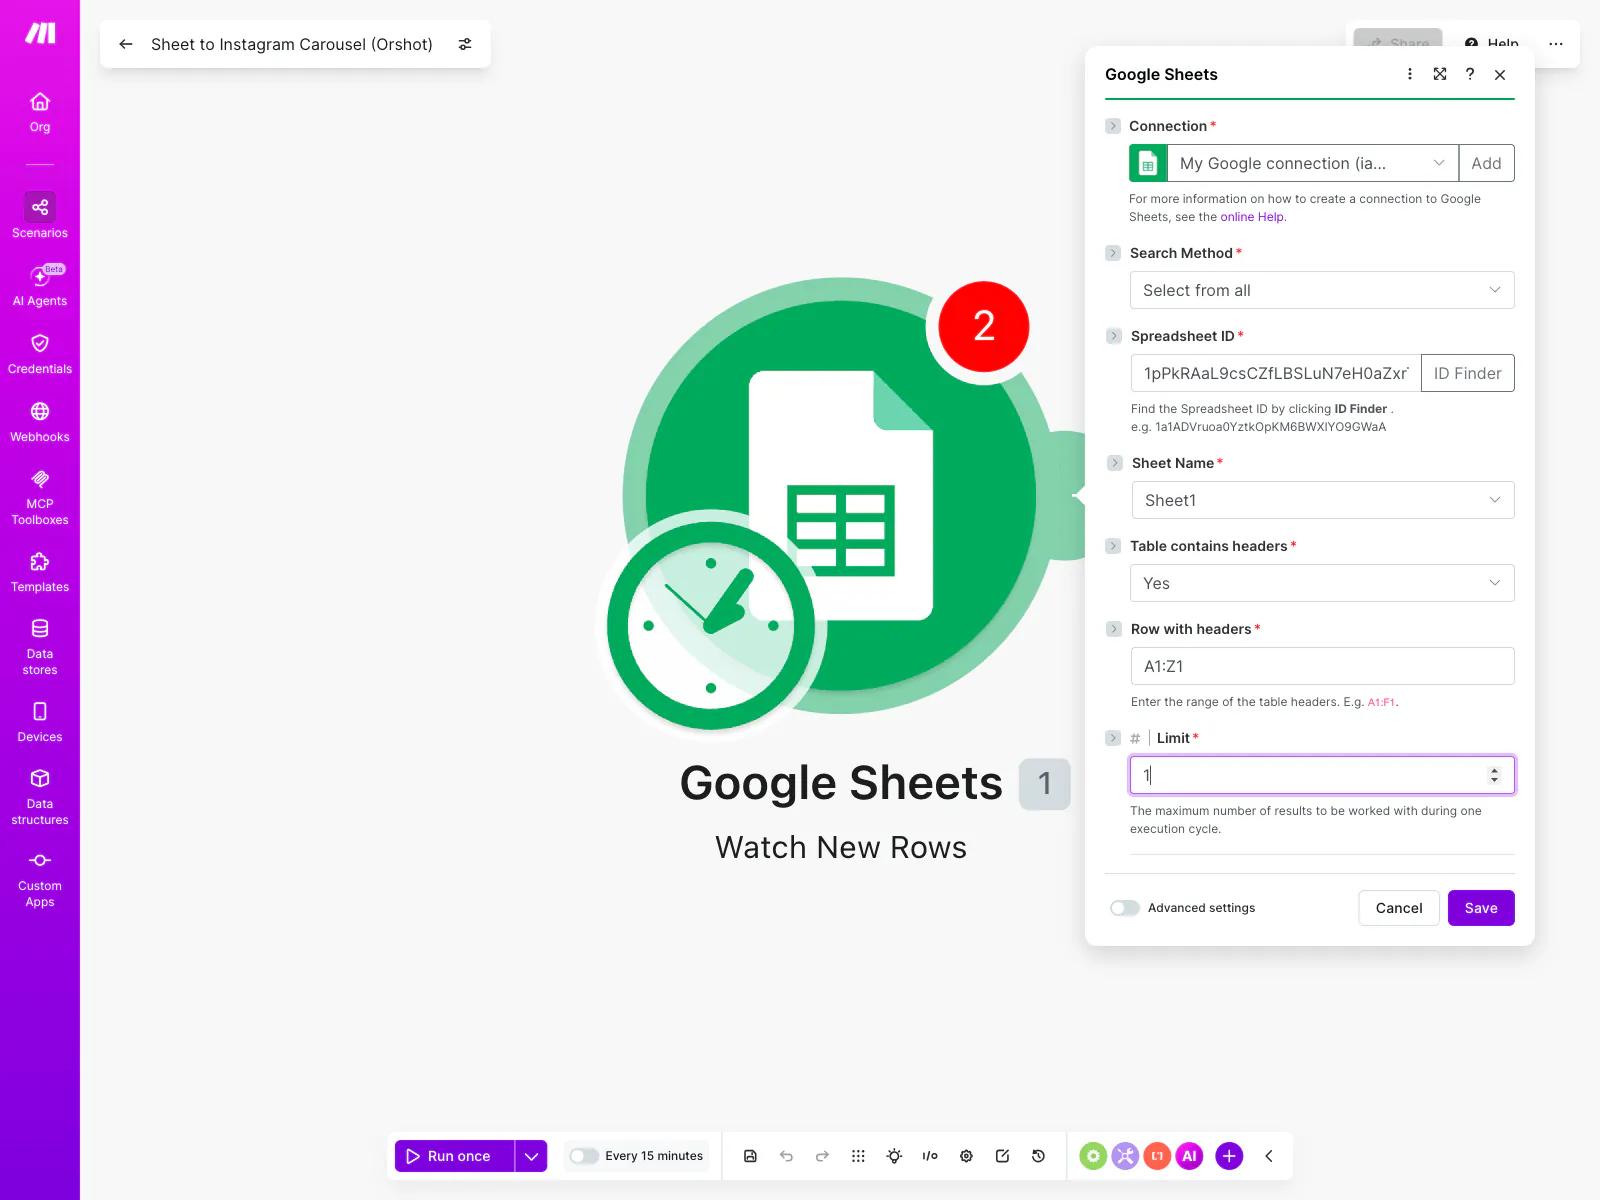Open the version history icon
Image resolution: width=1600 pixels, height=1200 pixels.
point(1038,1156)
